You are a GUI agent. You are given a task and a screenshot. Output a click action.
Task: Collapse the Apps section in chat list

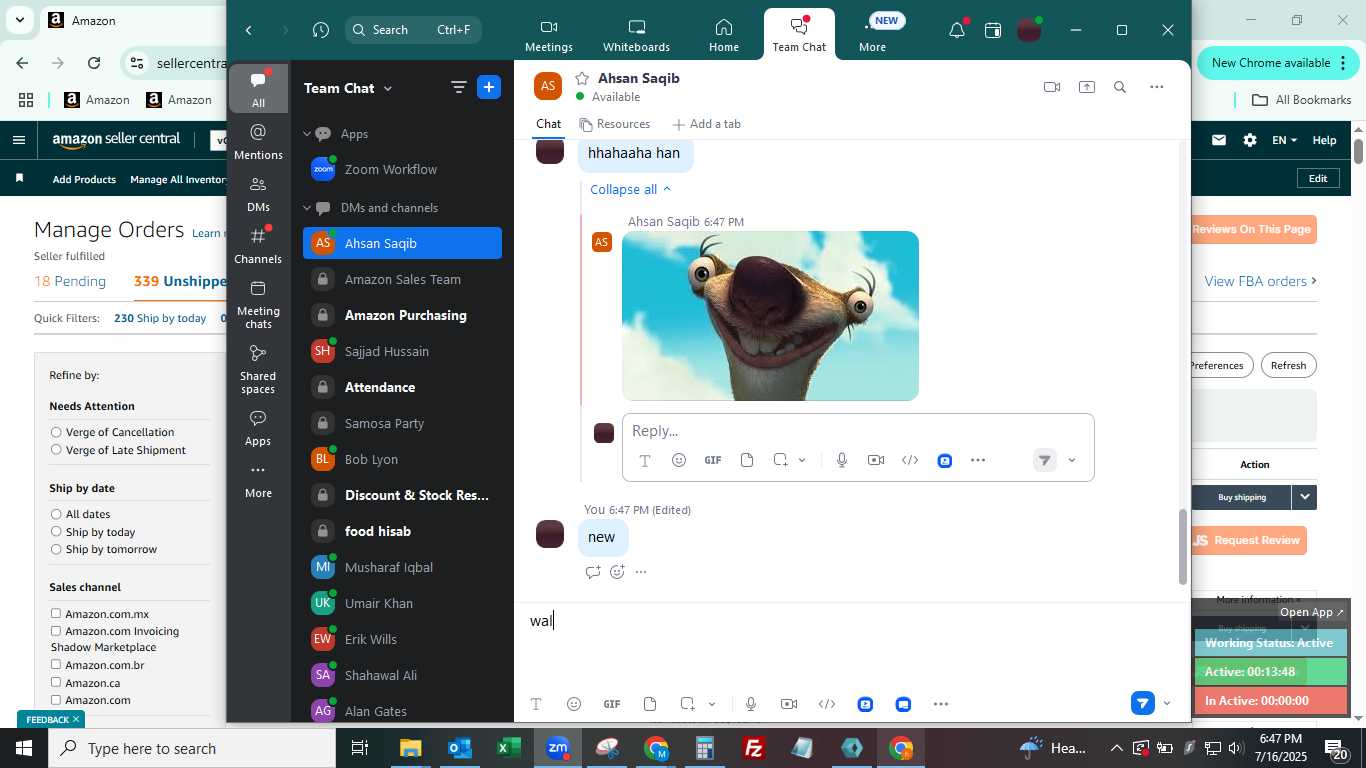[308, 133]
